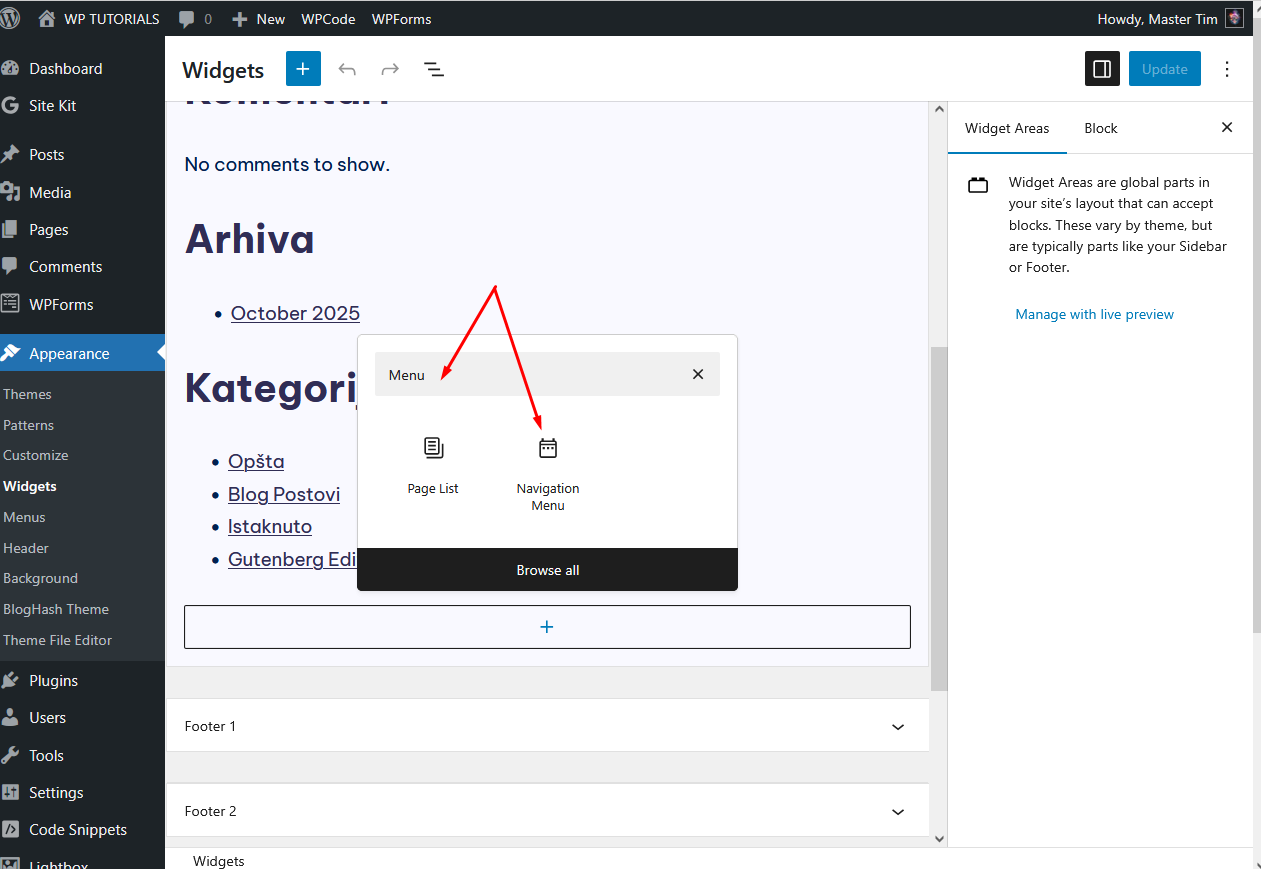Click the blue block inserter plus button
Viewport: 1261px width, 869px height.
click(303, 69)
